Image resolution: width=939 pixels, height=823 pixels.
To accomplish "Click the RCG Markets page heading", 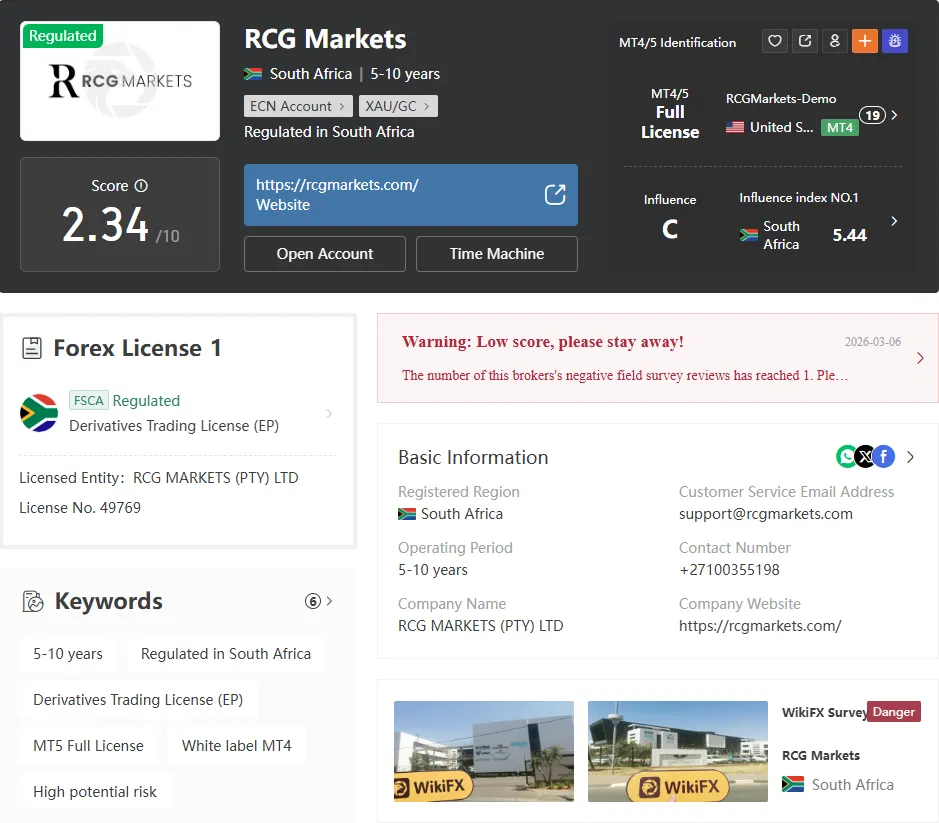I will pyautogui.click(x=325, y=39).
